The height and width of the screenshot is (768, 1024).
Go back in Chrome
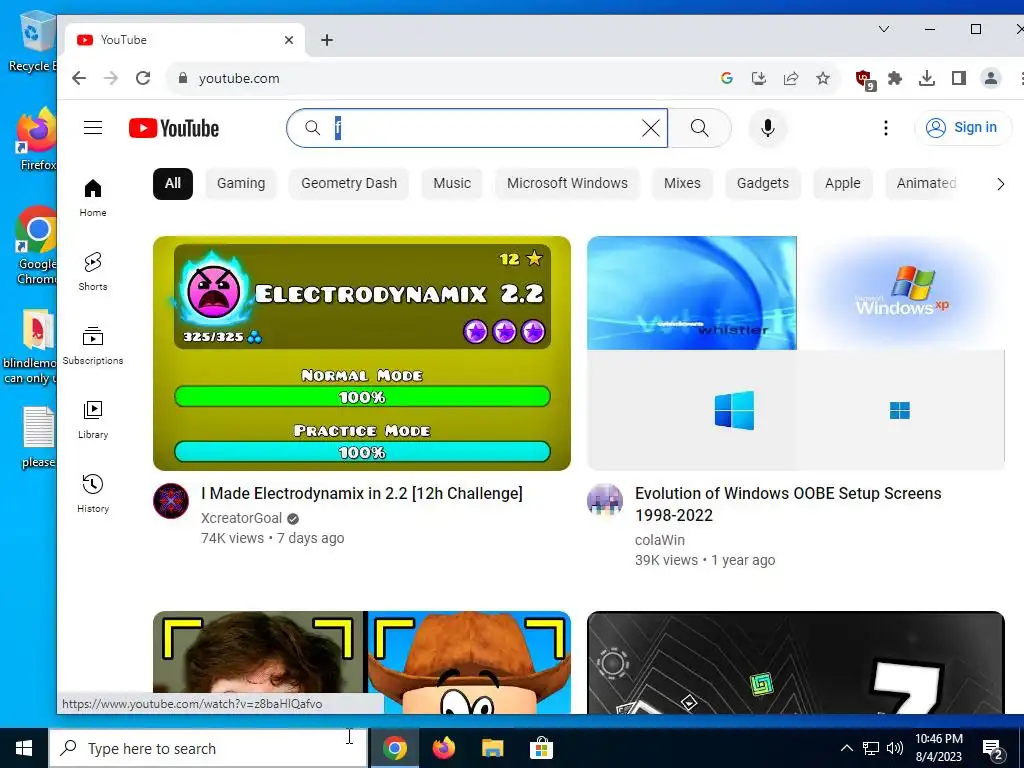point(79,78)
